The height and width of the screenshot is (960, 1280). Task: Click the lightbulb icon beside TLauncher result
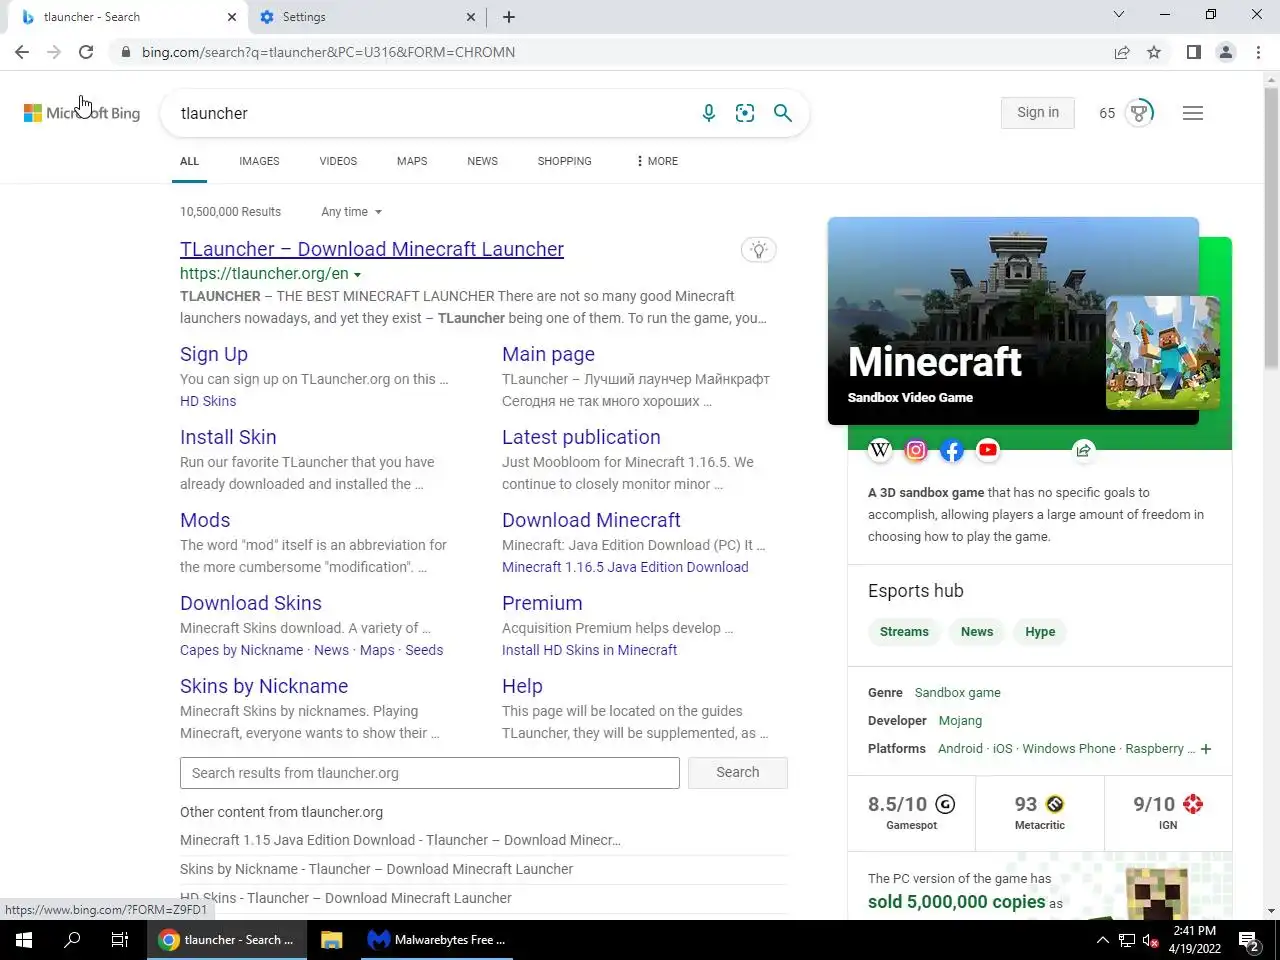[x=759, y=250]
